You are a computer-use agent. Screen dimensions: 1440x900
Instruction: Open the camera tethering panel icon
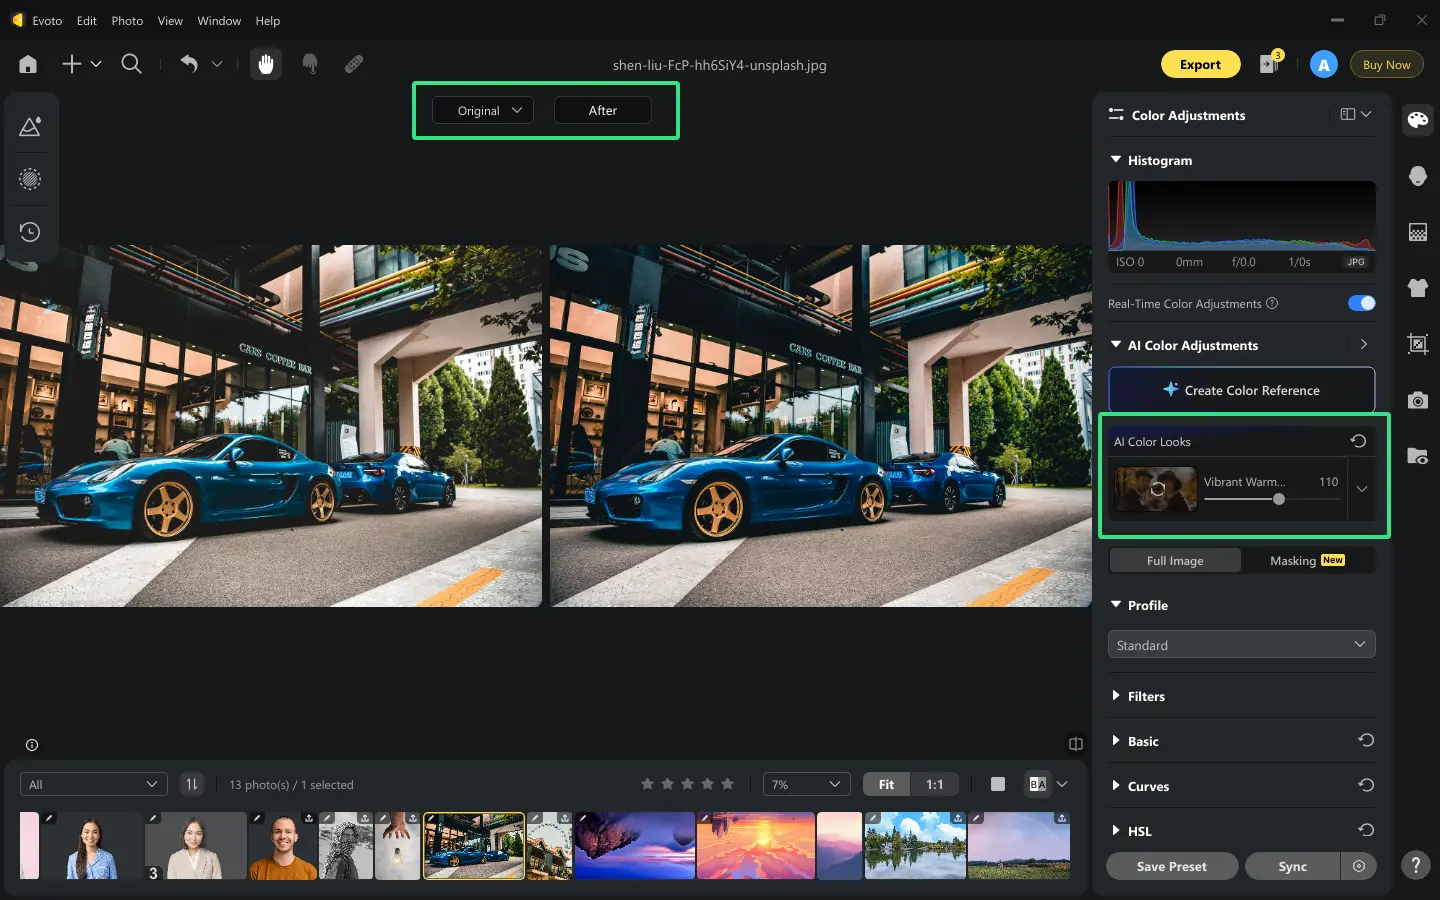coord(1417,400)
